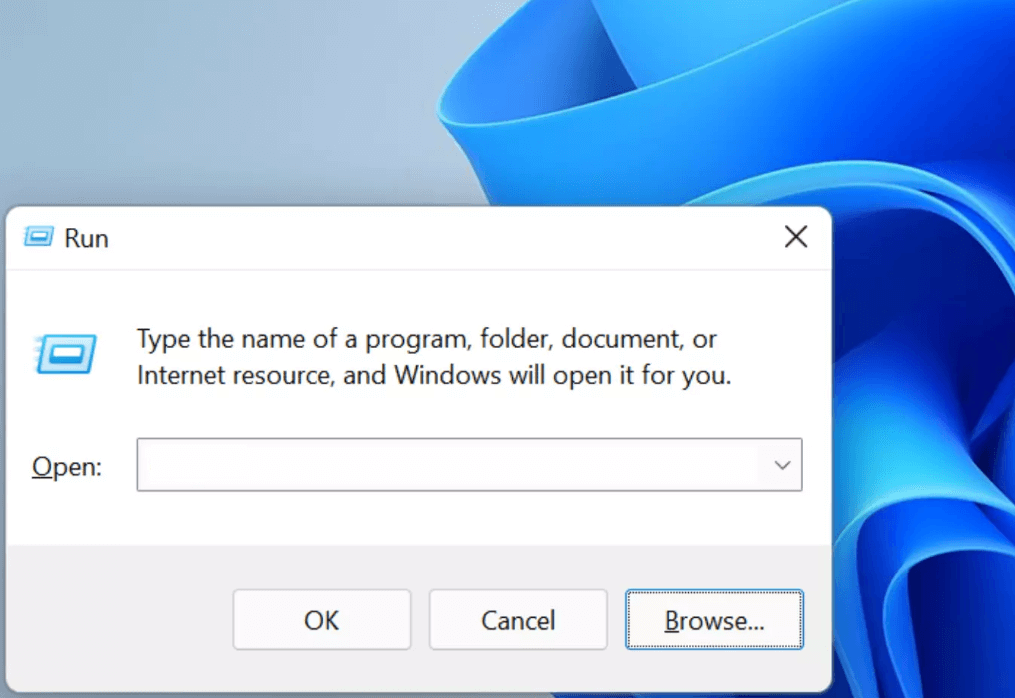Image resolution: width=1015 pixels, height=698 pixels.
Task: Click the 'Run' title text
Action: click(86, 239)
